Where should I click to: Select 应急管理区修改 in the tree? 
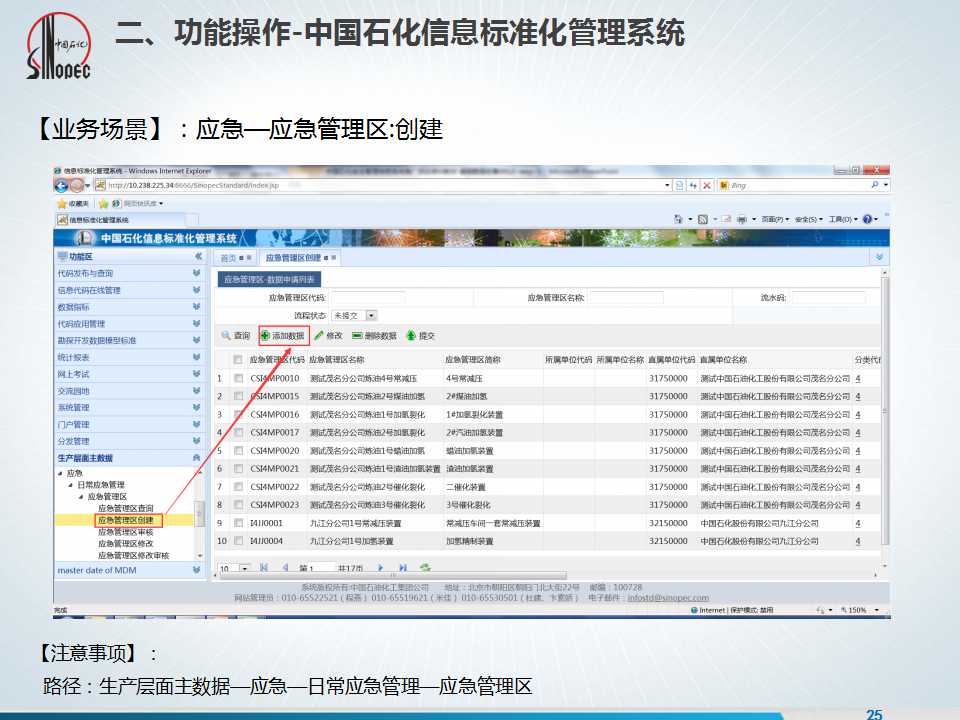point(126,544)
